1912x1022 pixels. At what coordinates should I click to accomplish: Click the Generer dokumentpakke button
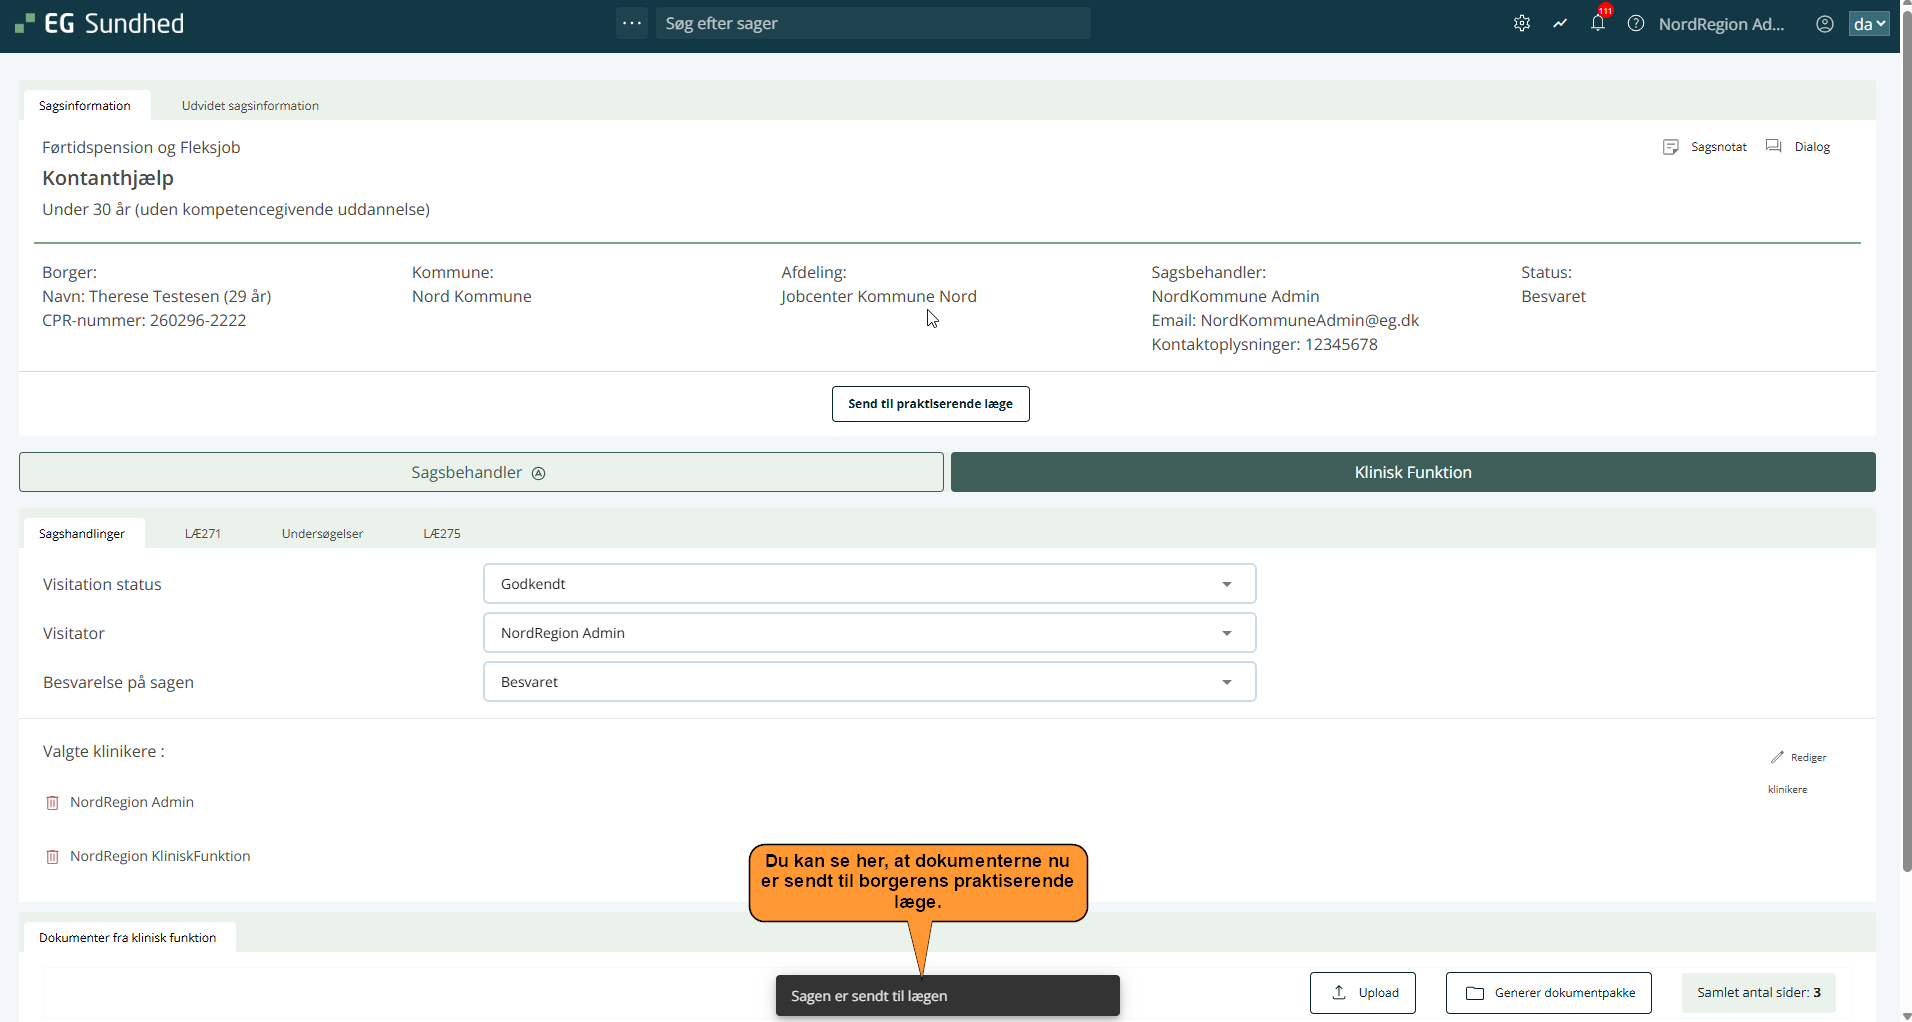click(x=1548, y=993)
